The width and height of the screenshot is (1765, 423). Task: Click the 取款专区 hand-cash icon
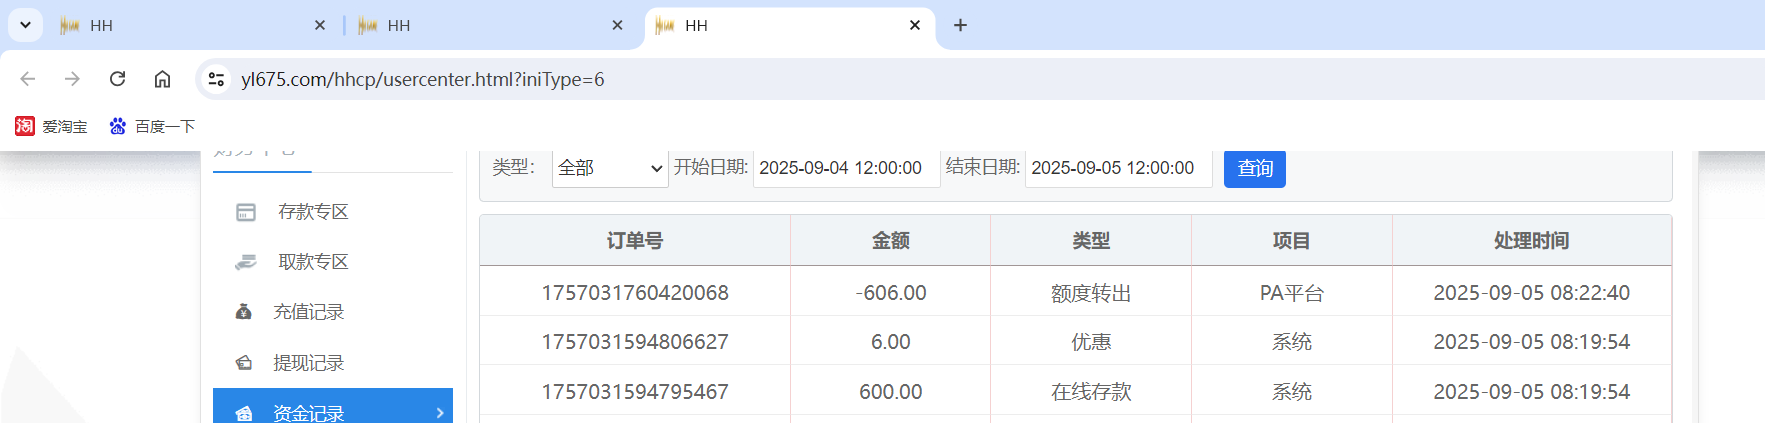coord(246,262)
